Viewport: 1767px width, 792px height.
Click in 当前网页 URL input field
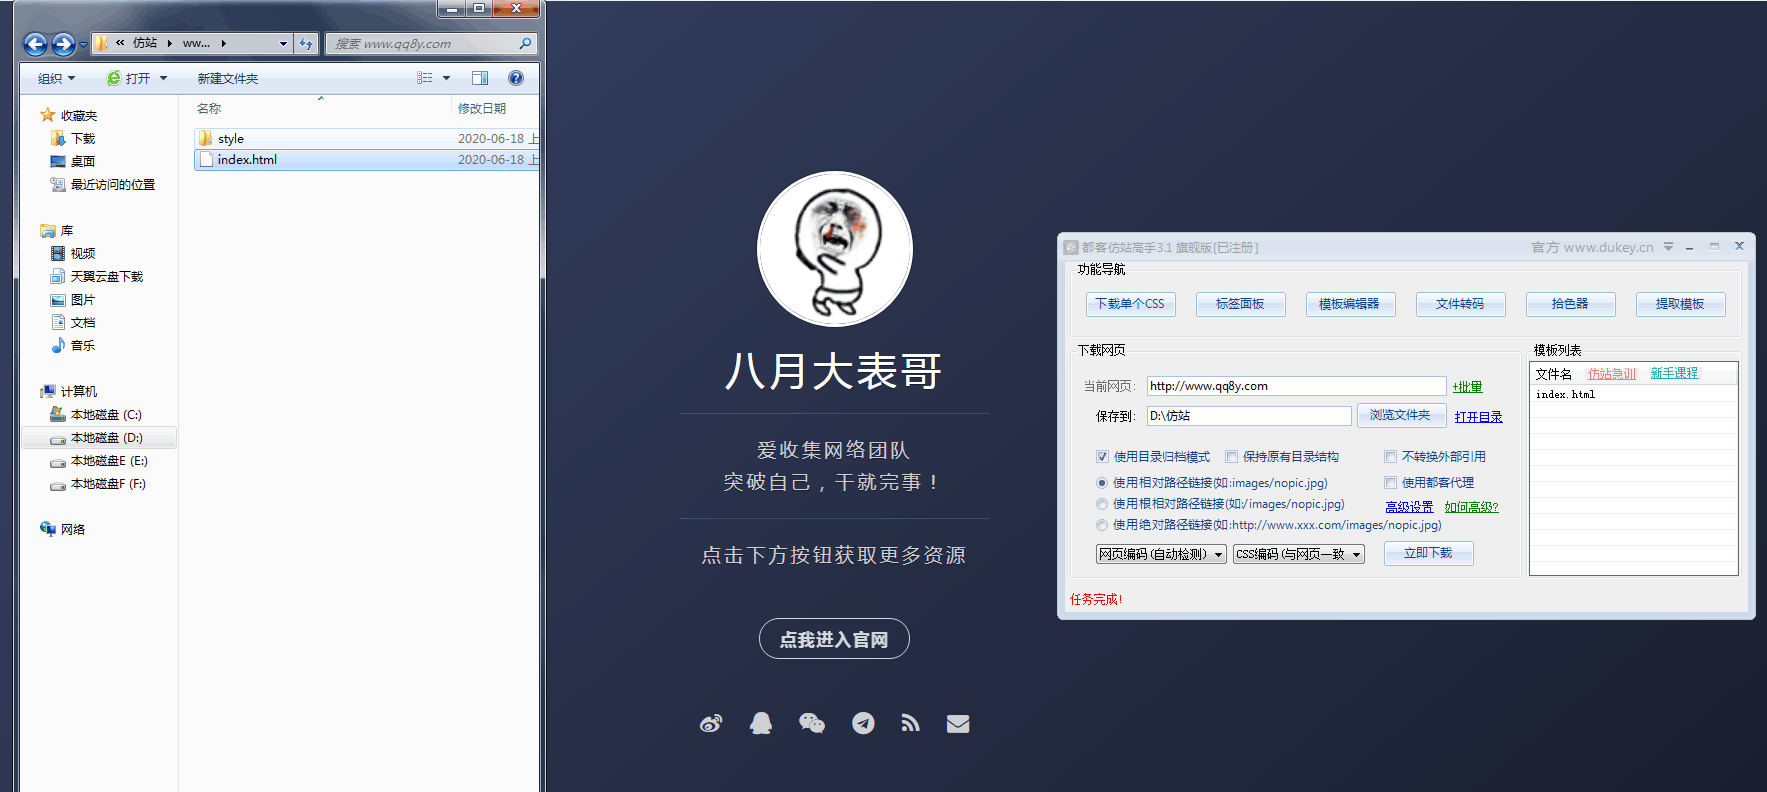[x=1296, y=386]
